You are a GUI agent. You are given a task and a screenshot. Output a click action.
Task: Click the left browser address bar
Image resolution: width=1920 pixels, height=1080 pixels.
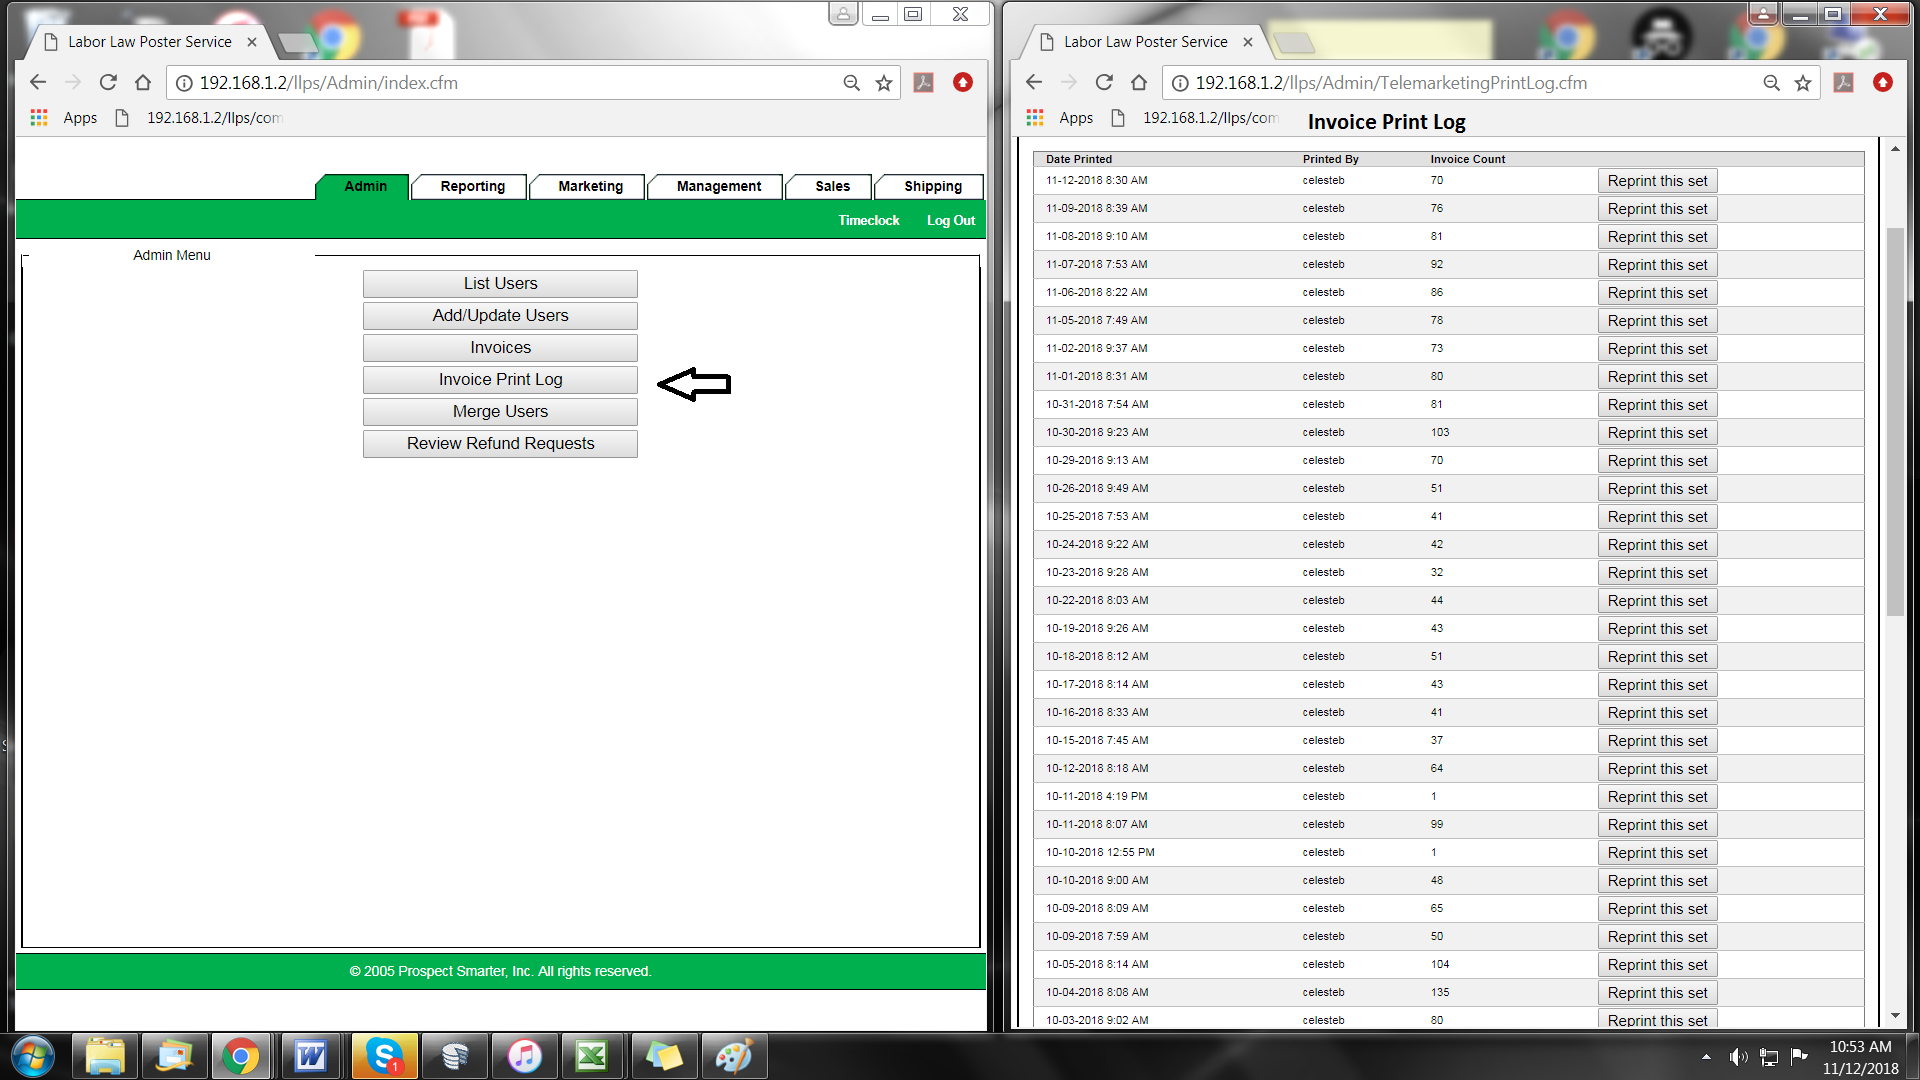coord(500,83)
